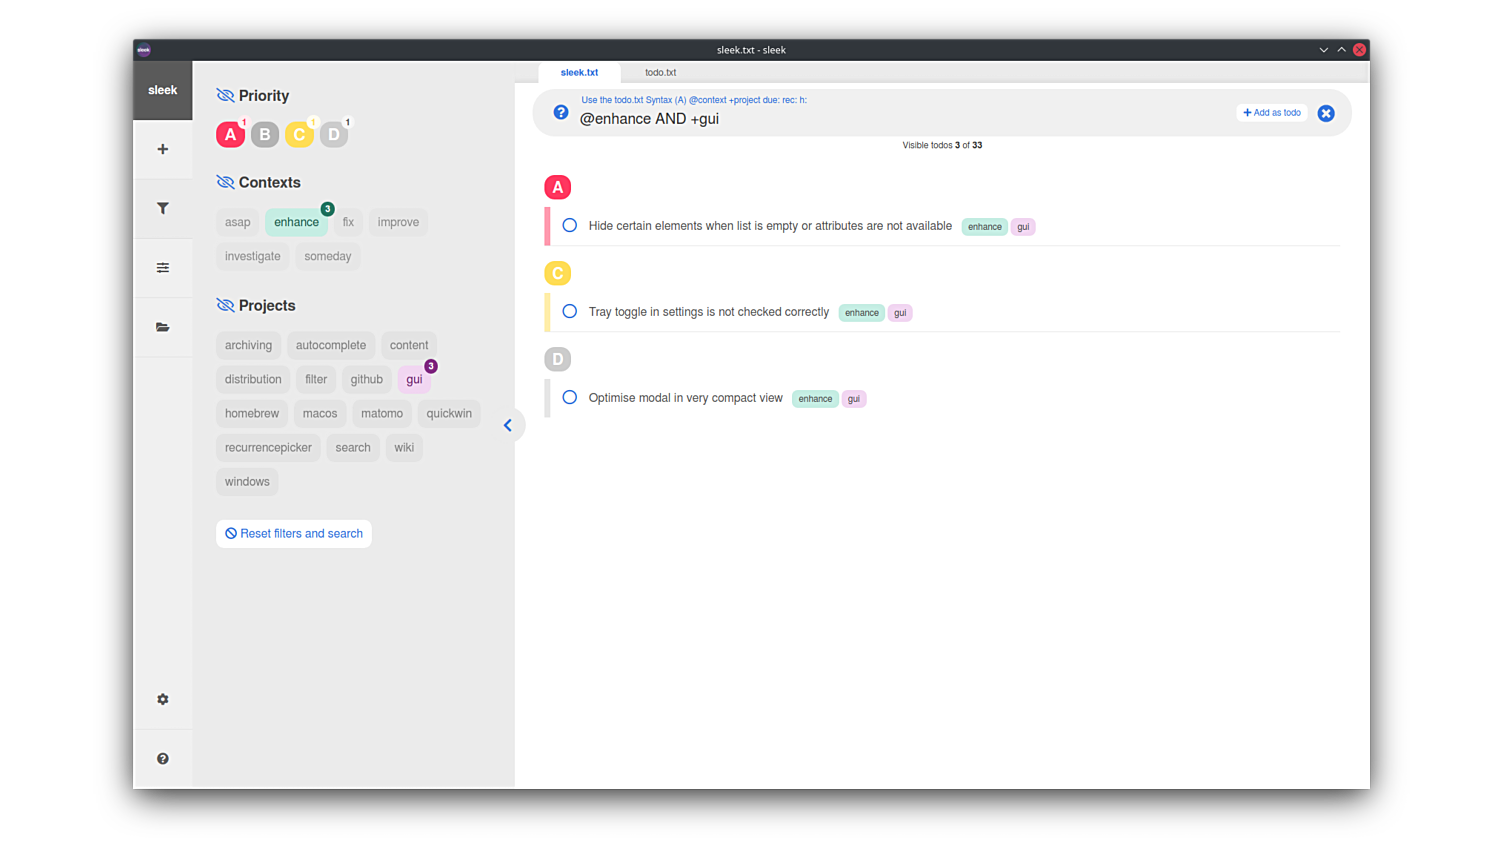This screenshot has height=846, width=1504.
Task: Select the 'content' project filter
Action: click(x=409, y=345)
